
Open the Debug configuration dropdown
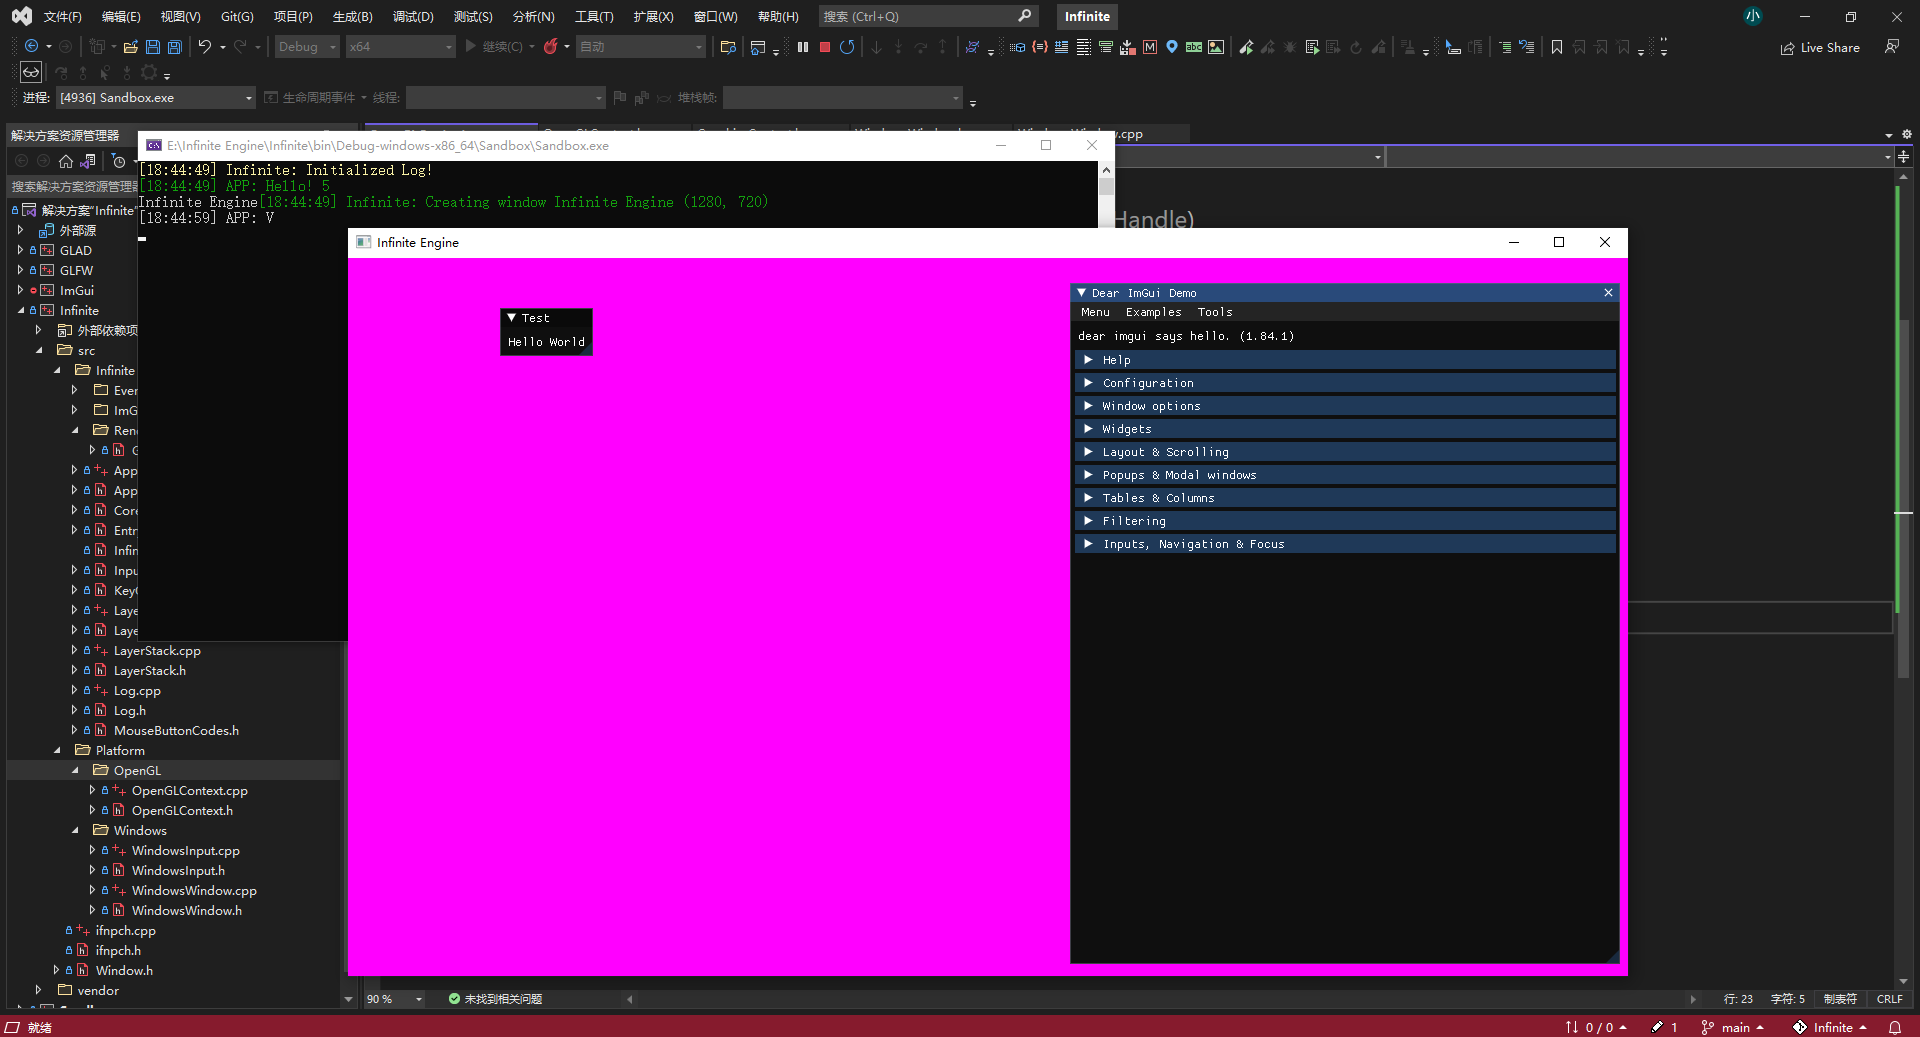pos(307,46)
